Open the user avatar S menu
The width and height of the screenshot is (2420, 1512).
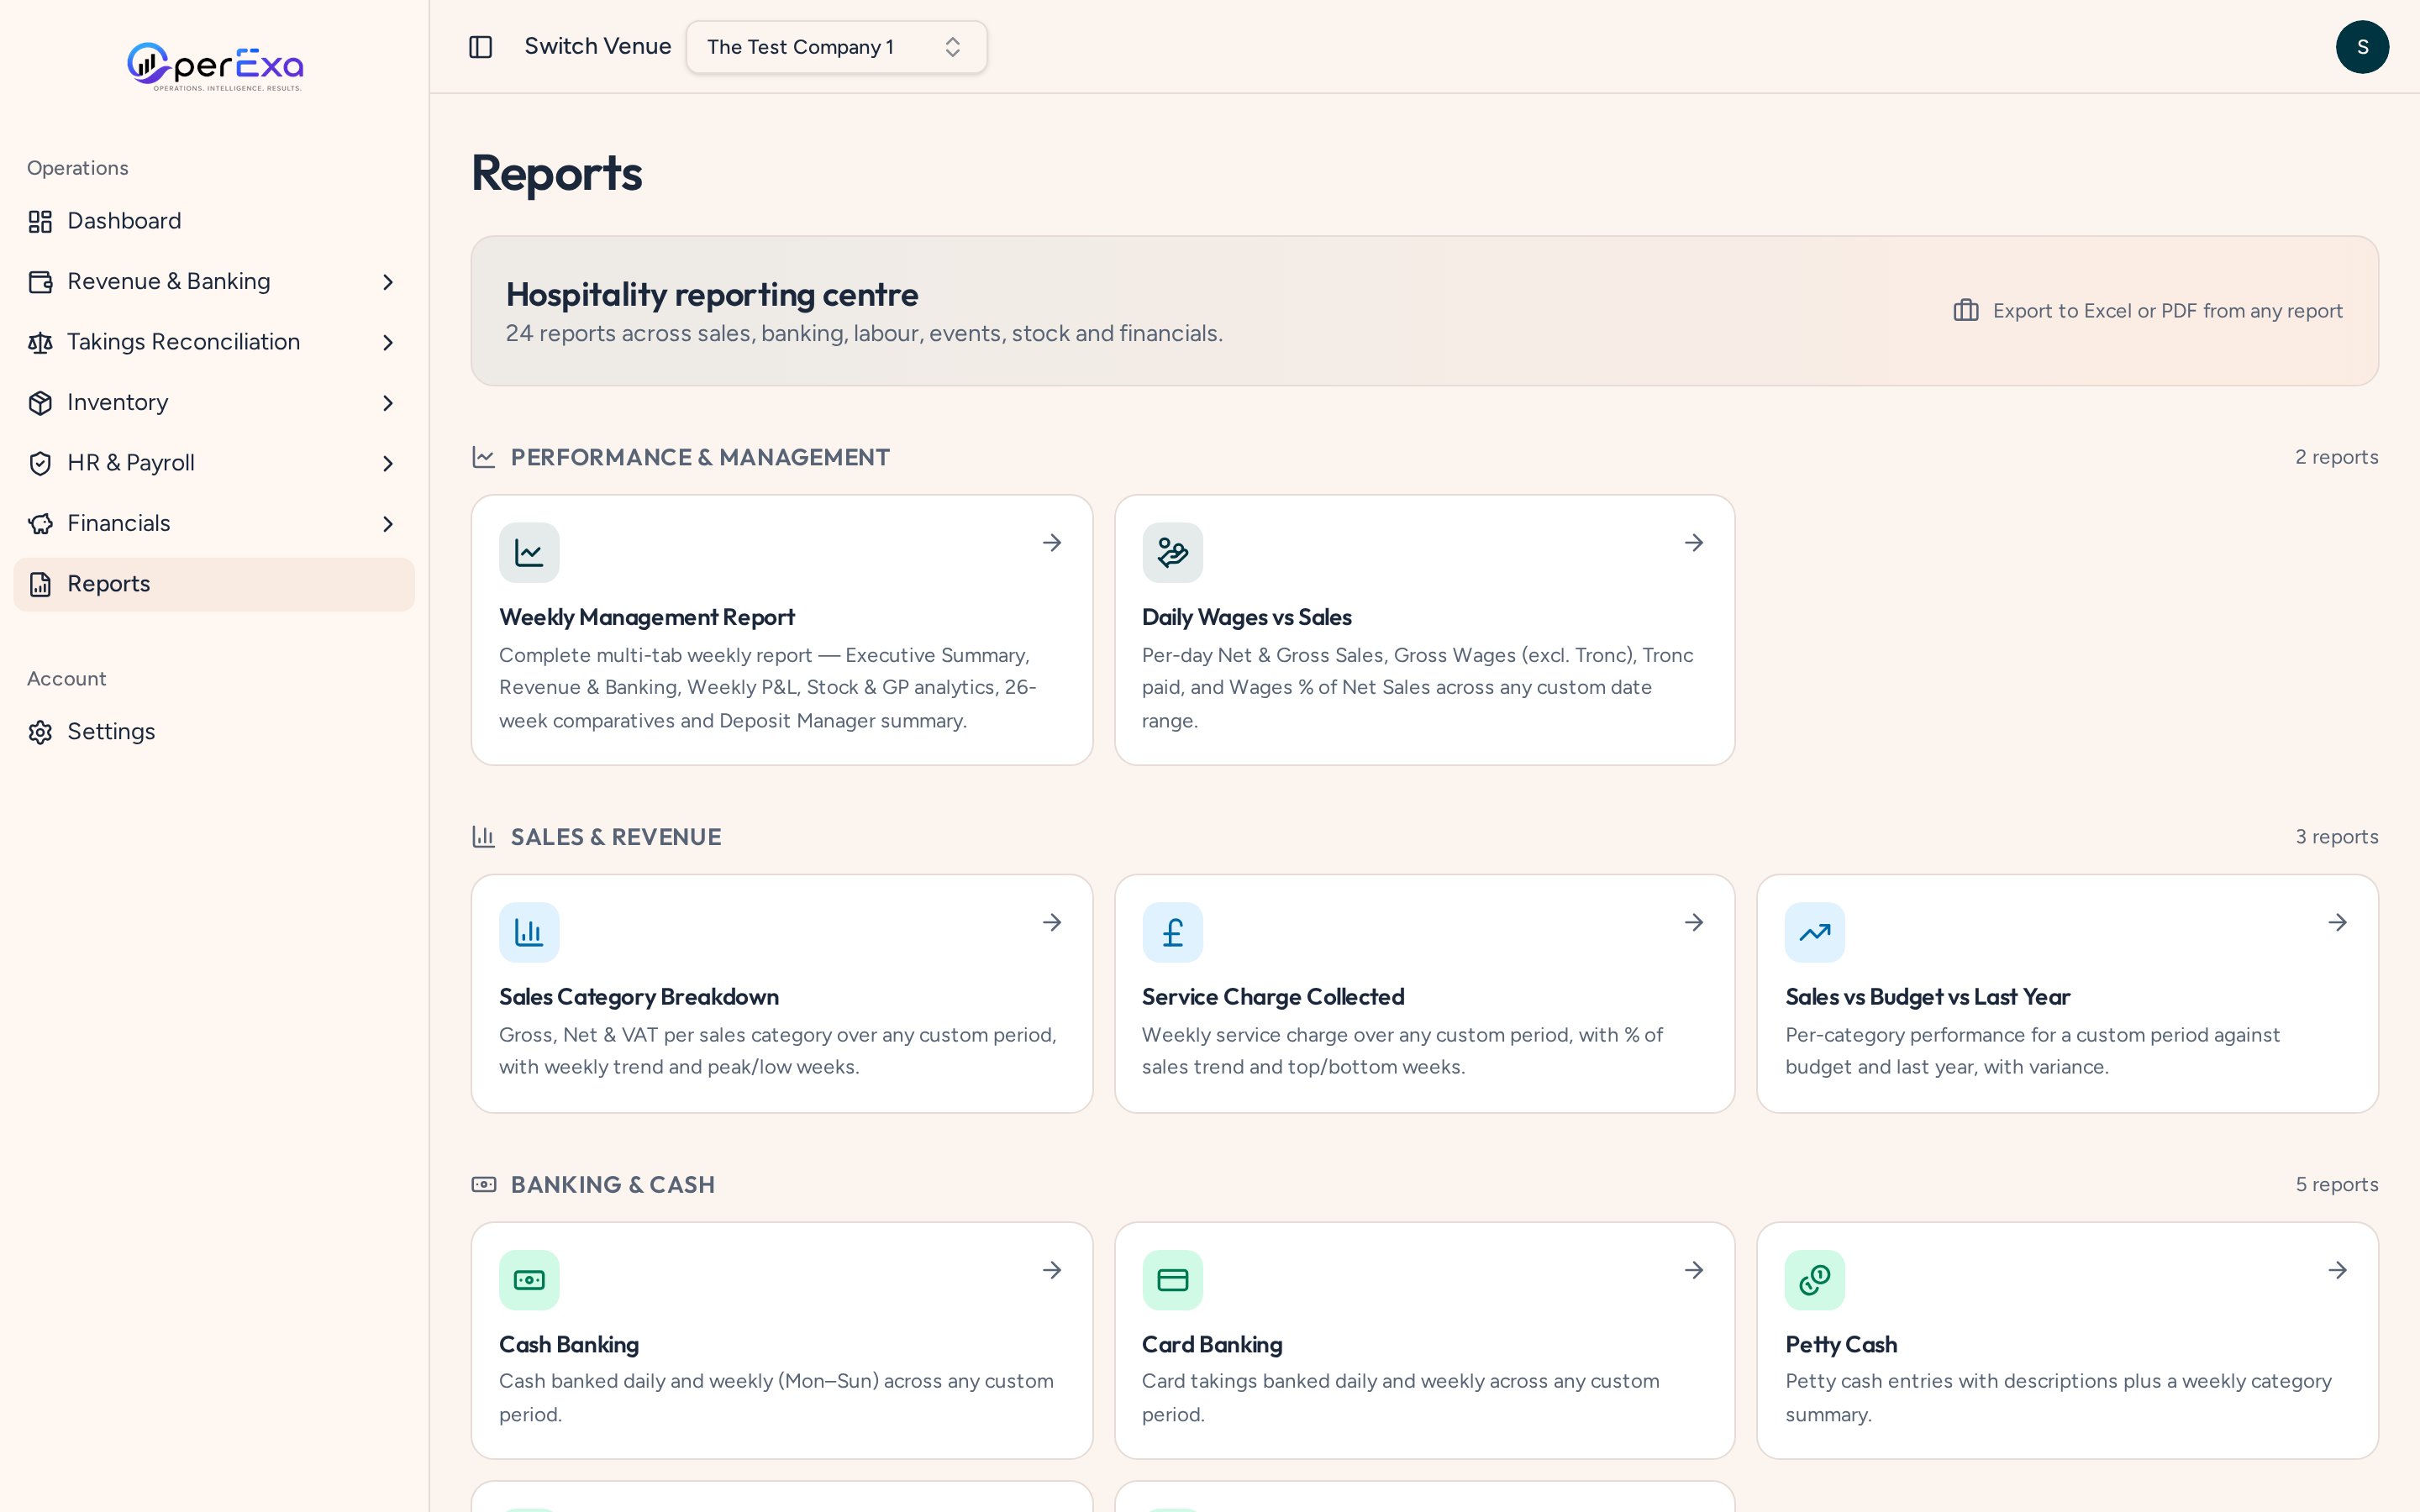point(2362,47)
